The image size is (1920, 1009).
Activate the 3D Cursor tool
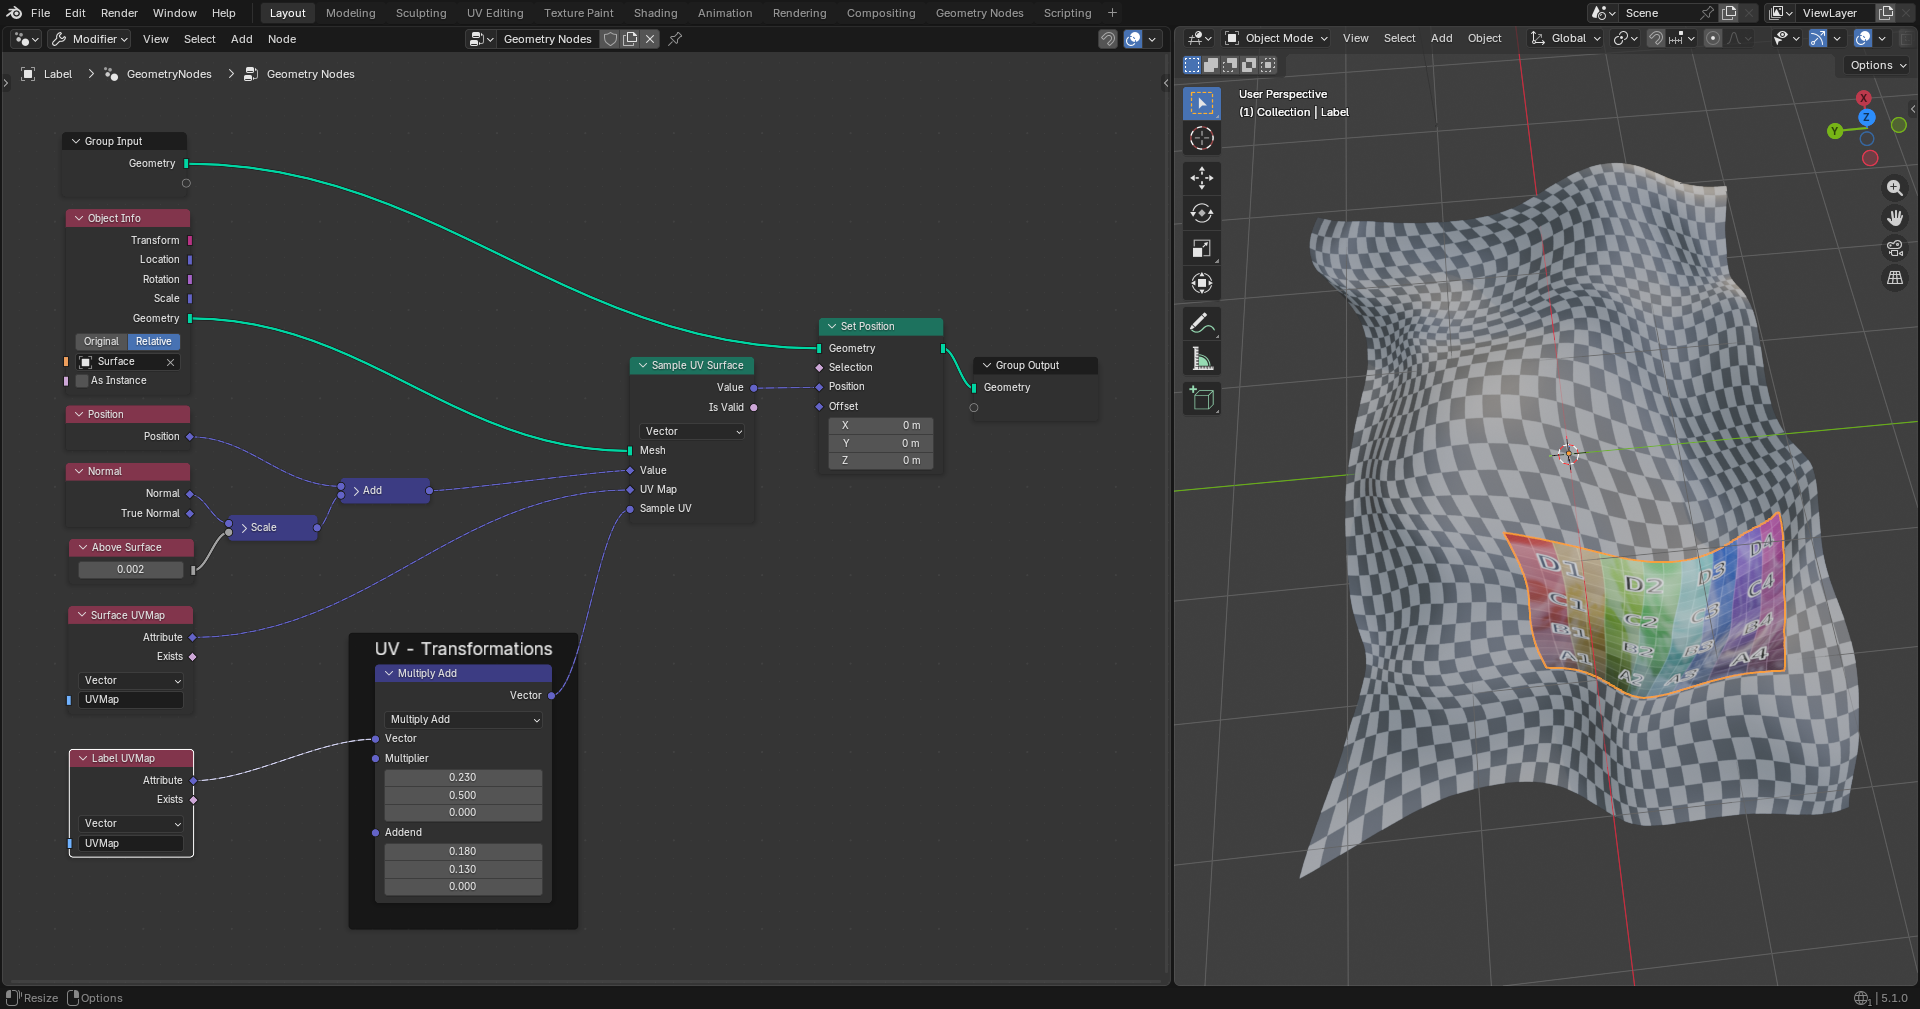click(1202, 138)
